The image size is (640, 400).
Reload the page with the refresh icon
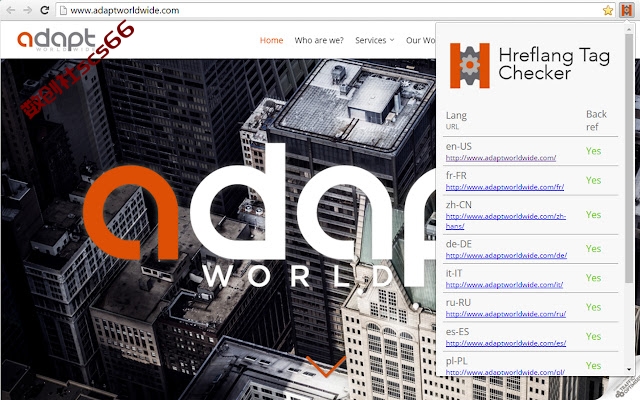[x=44, y=10]
